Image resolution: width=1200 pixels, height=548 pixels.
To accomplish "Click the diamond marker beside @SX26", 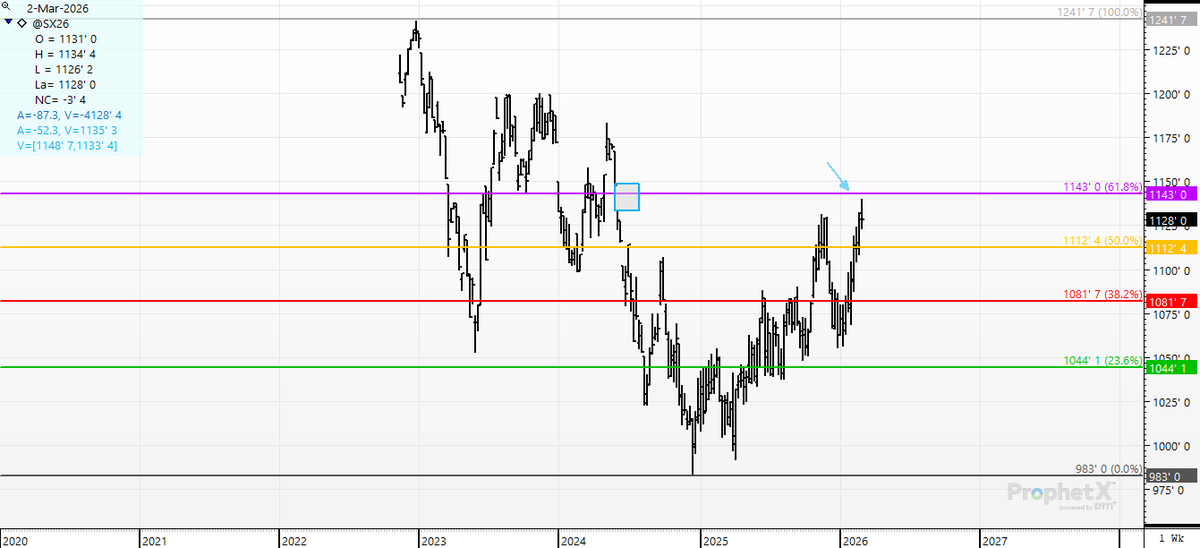I will click(x=23, y=21).
